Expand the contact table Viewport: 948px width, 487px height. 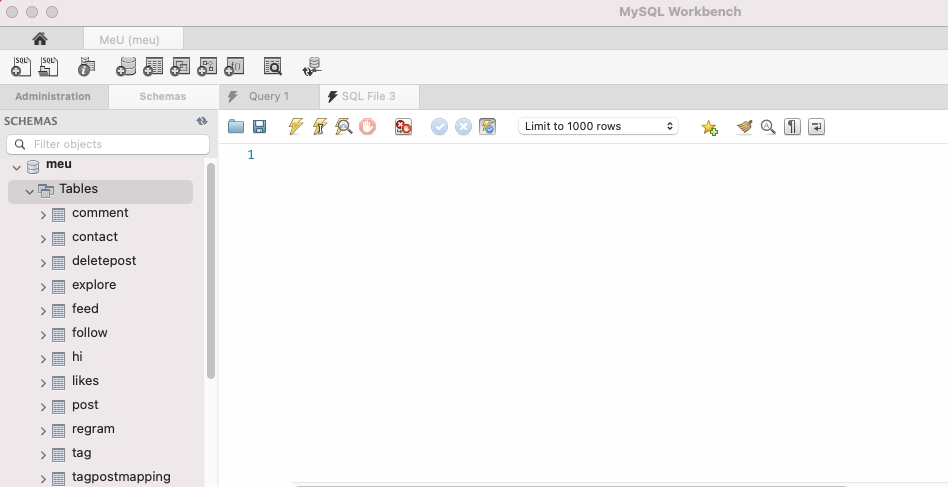43,239
